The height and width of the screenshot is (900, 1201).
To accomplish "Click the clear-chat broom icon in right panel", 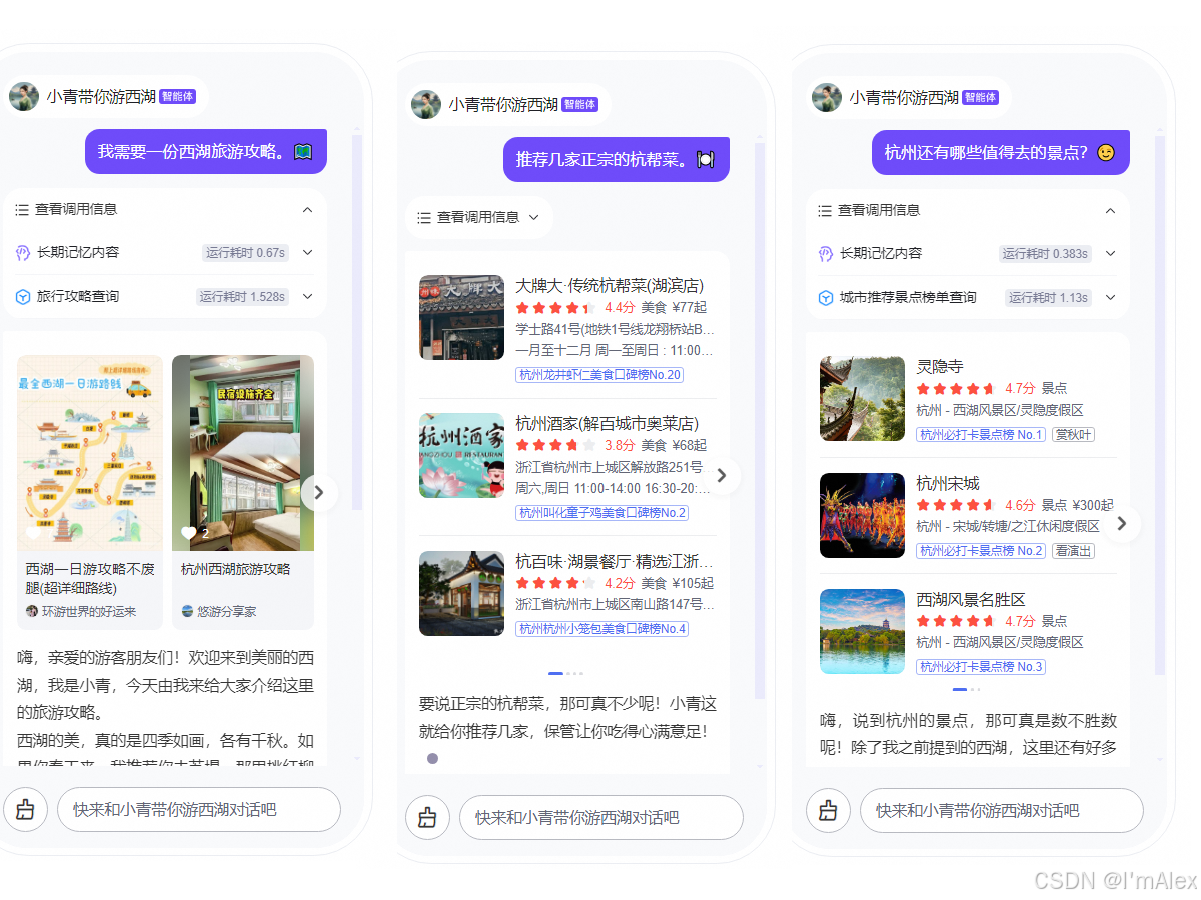I will 828,811.
